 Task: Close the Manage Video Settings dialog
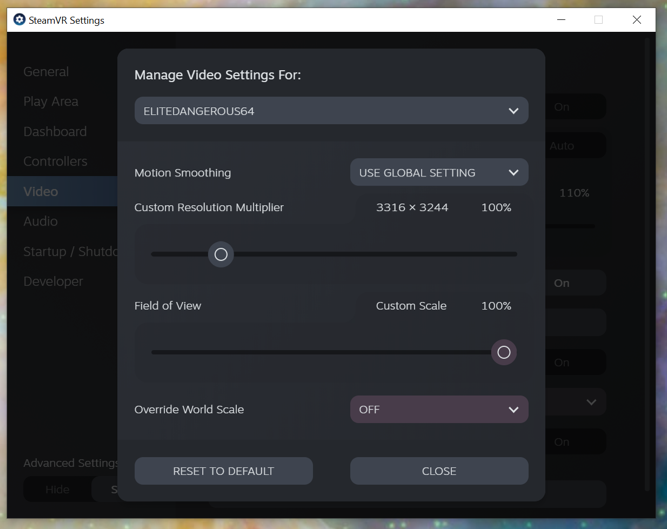(439, 471)
